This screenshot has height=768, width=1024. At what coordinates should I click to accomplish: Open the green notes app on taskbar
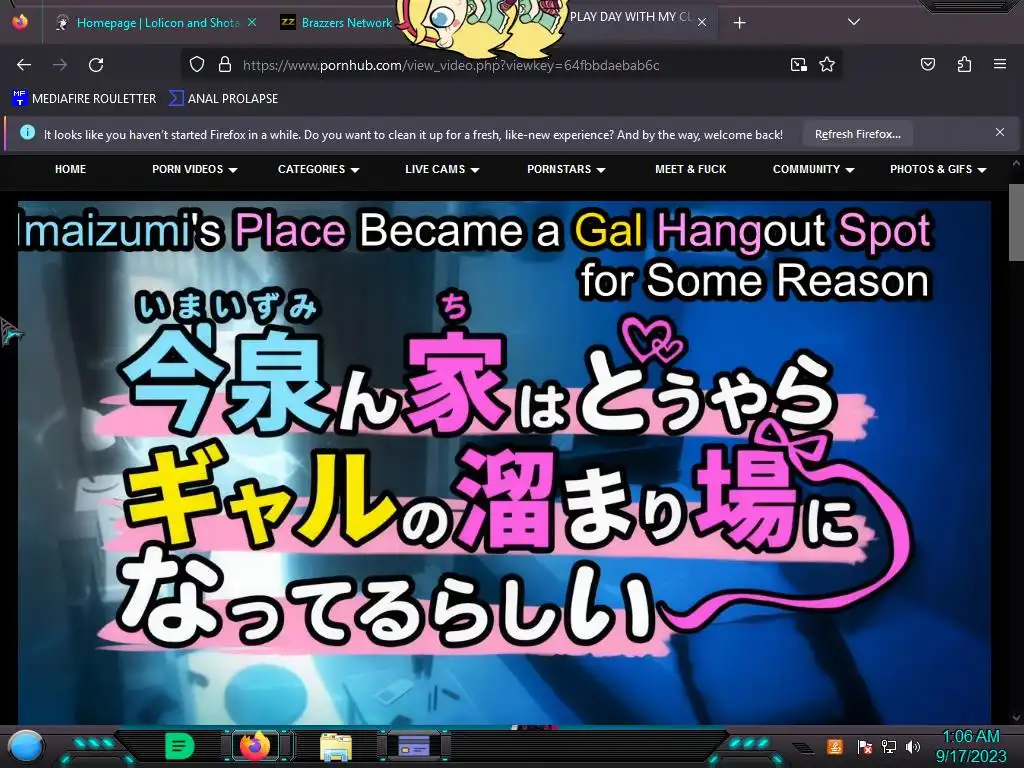coord(180,746)
